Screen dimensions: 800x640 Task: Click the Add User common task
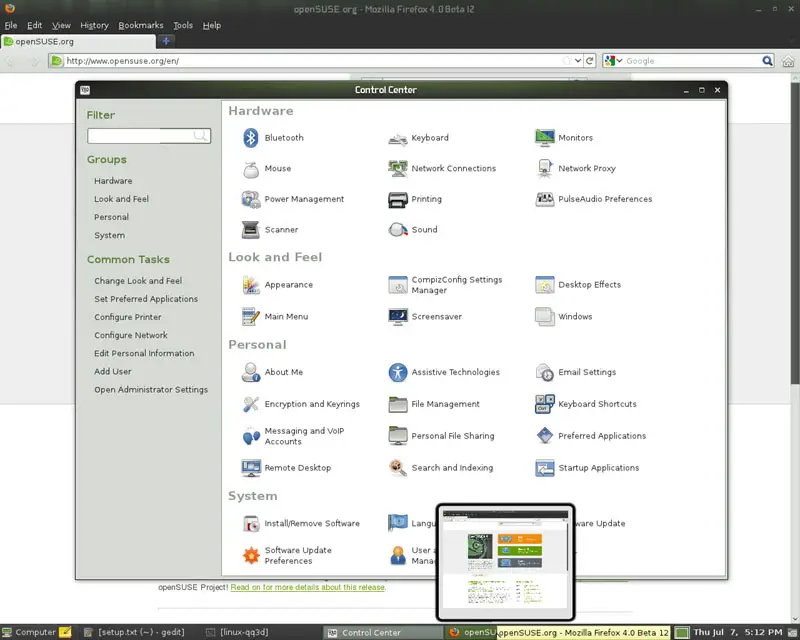112,372
